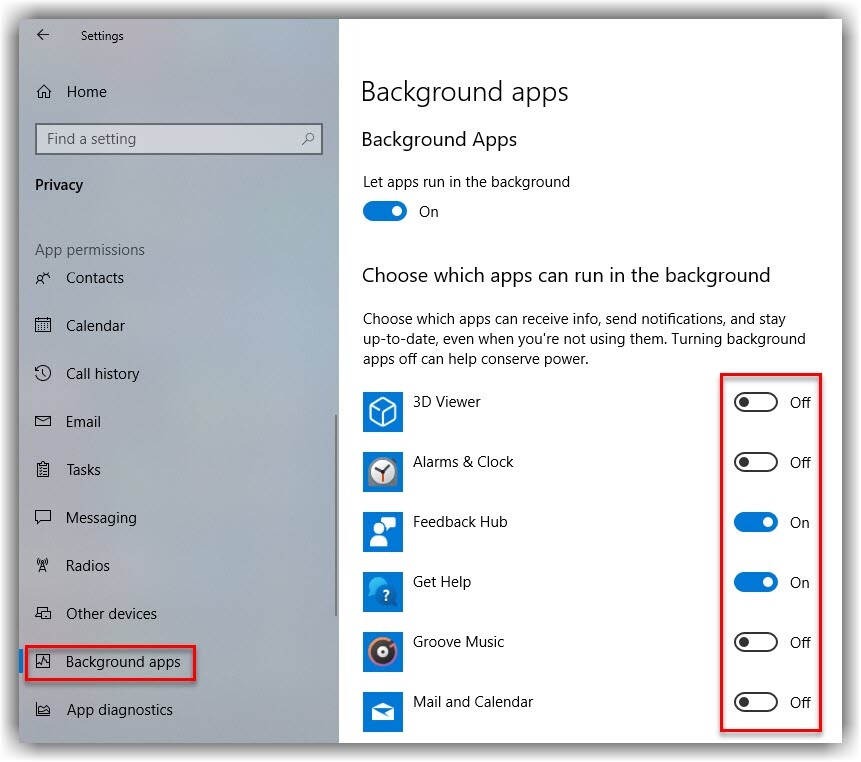Open App diagnostics privacy settings
The height and width of the screenshot is (762, 861).
(x=119, y=710)
